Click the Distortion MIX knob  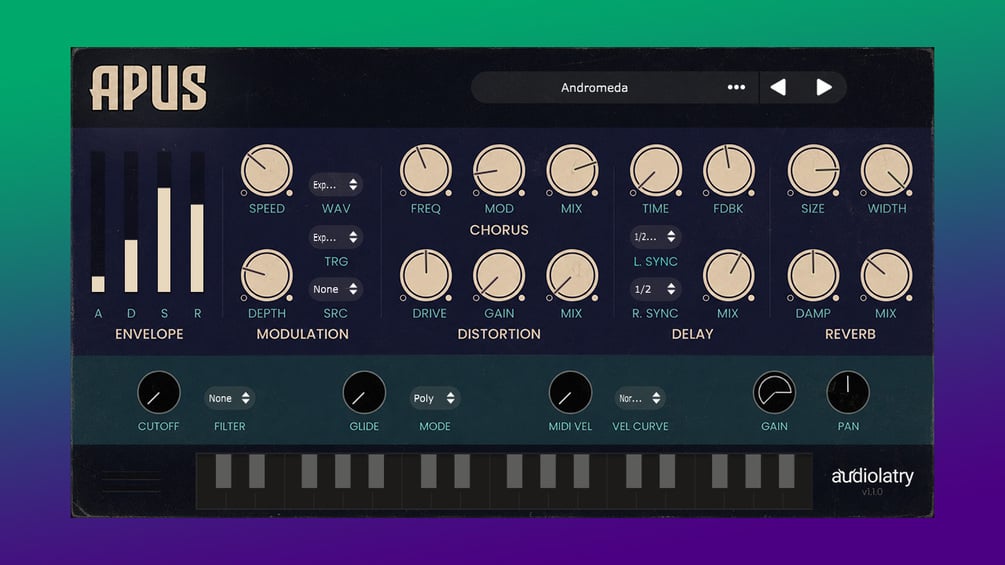tap(572, 275)
